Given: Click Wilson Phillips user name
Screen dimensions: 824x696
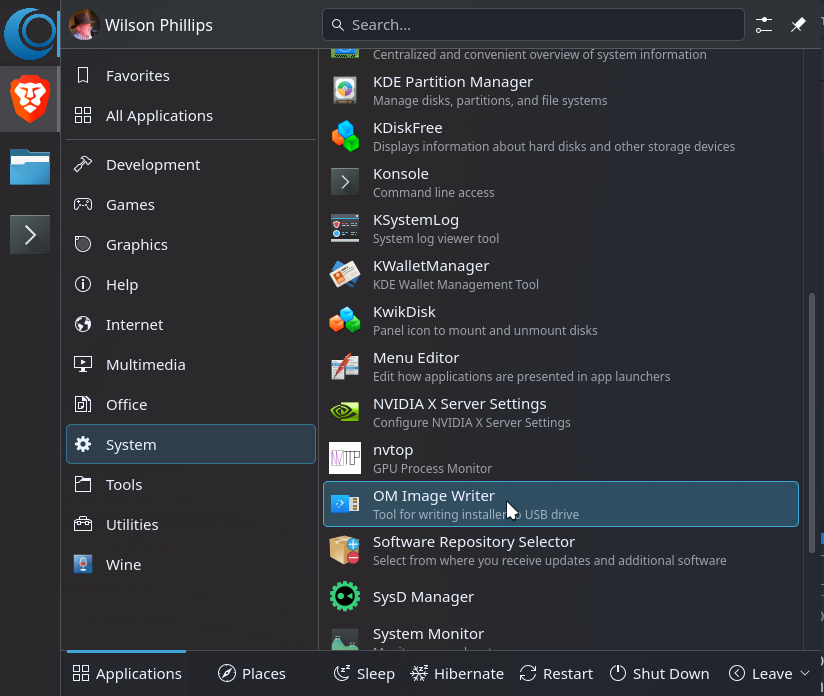Looking at the screenshot, I should coord(159,25).
